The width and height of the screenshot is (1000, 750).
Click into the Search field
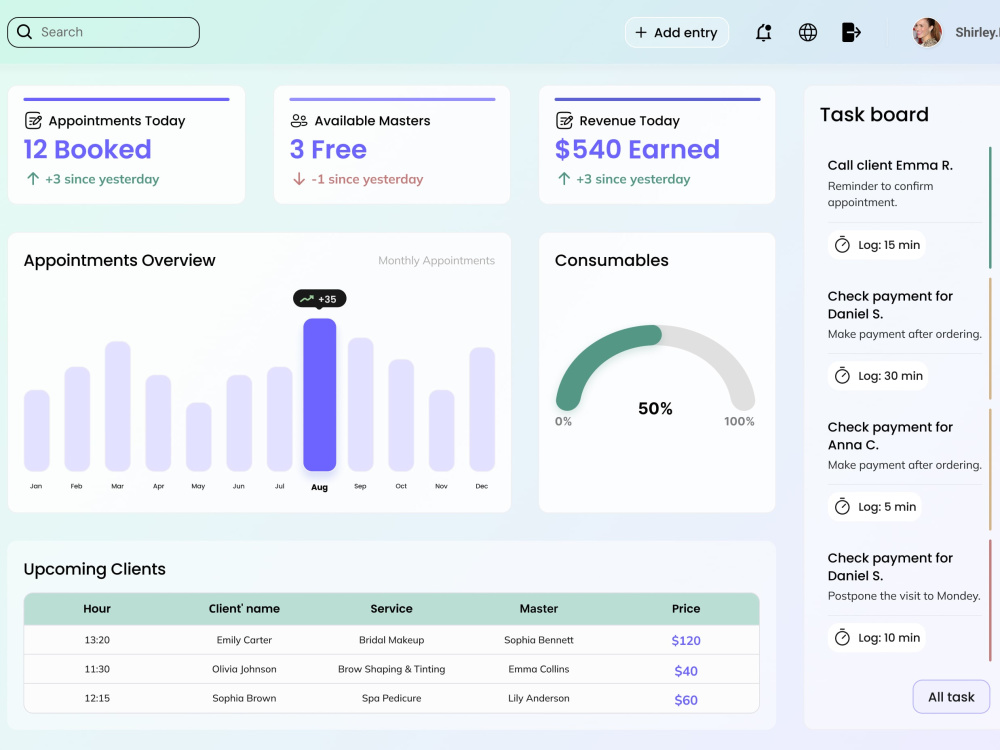click(x=103, y=32)
